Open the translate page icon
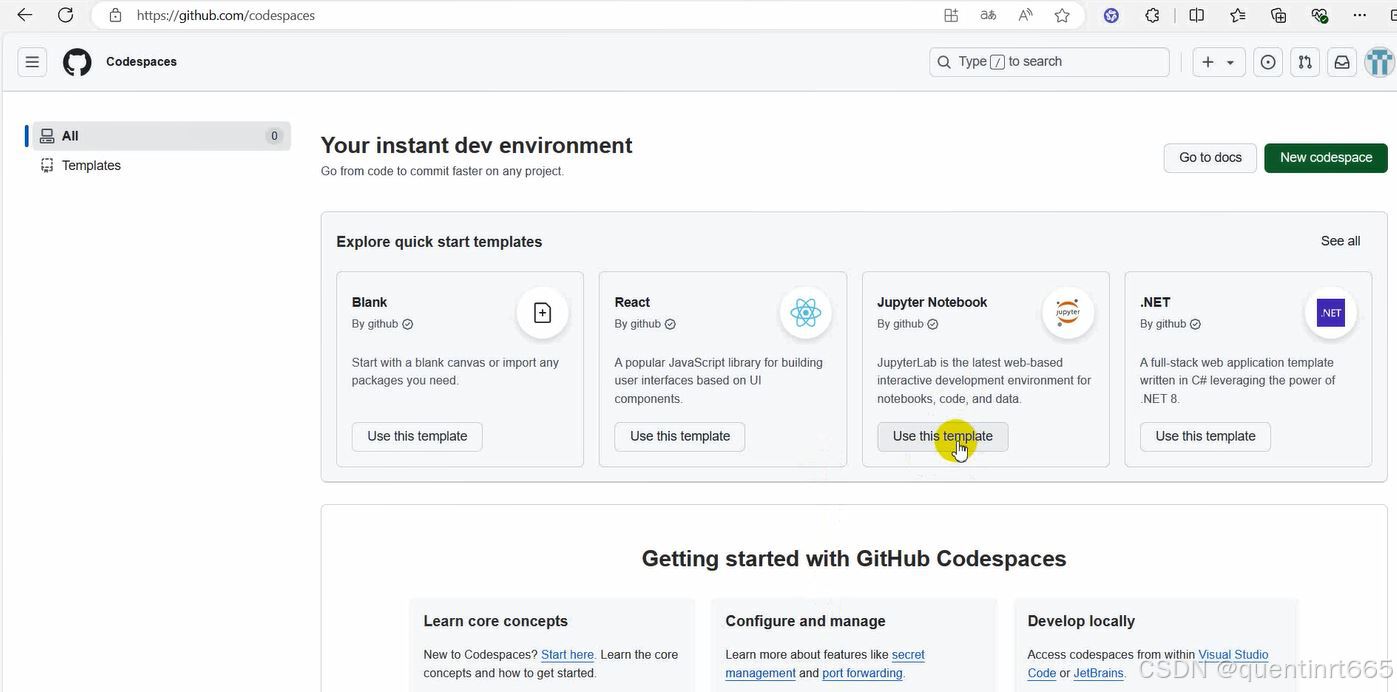1397x692 pixels. click(x=988, y=15)
